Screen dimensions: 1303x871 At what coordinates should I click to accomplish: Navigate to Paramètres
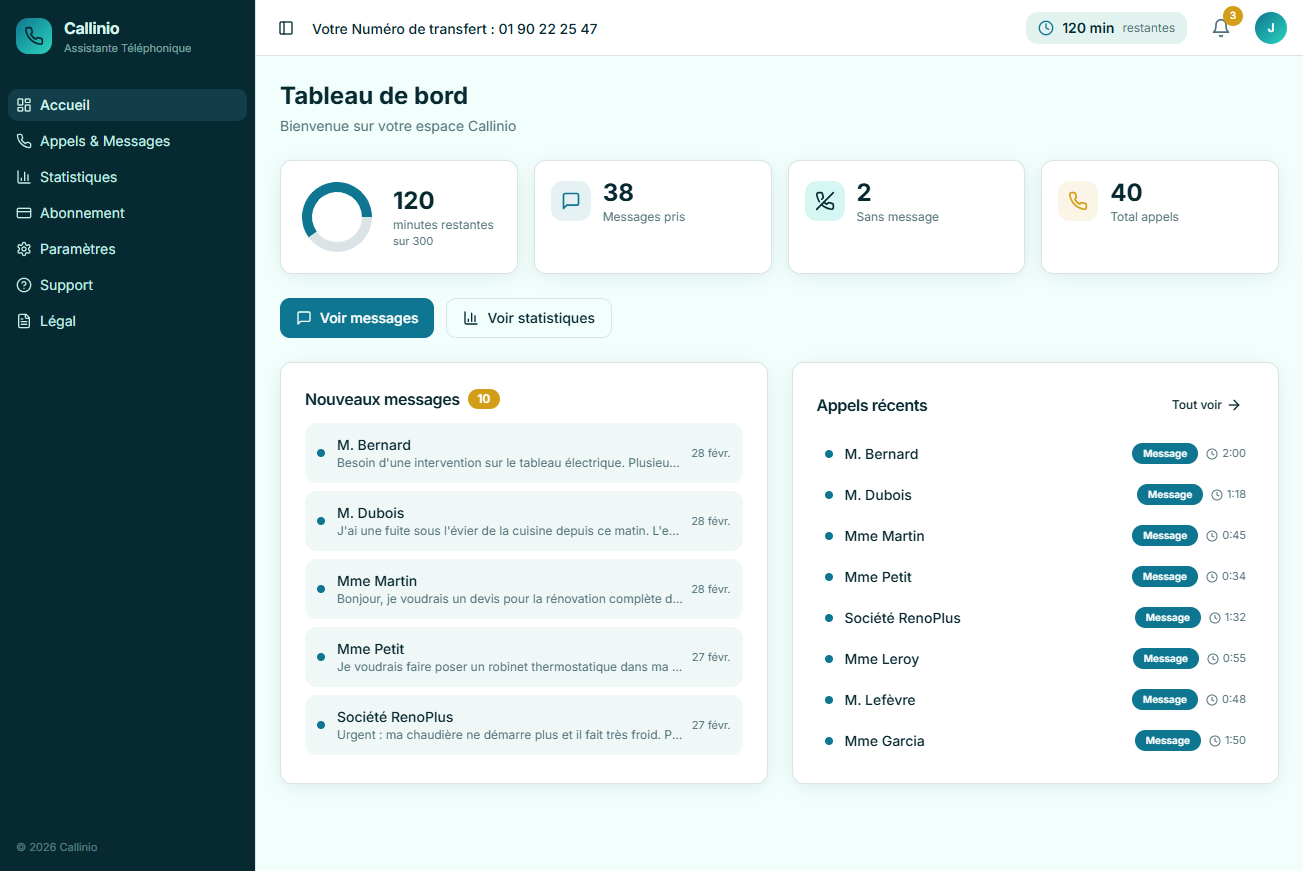pyautogui.click(x=77, y=249)
